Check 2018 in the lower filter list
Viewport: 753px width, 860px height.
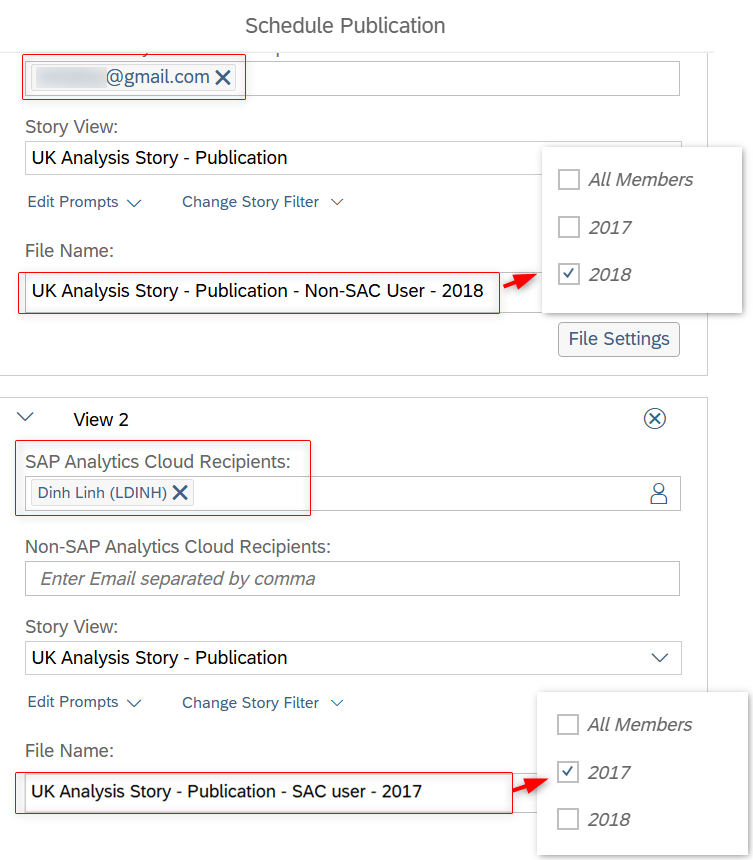click(568, 819)
